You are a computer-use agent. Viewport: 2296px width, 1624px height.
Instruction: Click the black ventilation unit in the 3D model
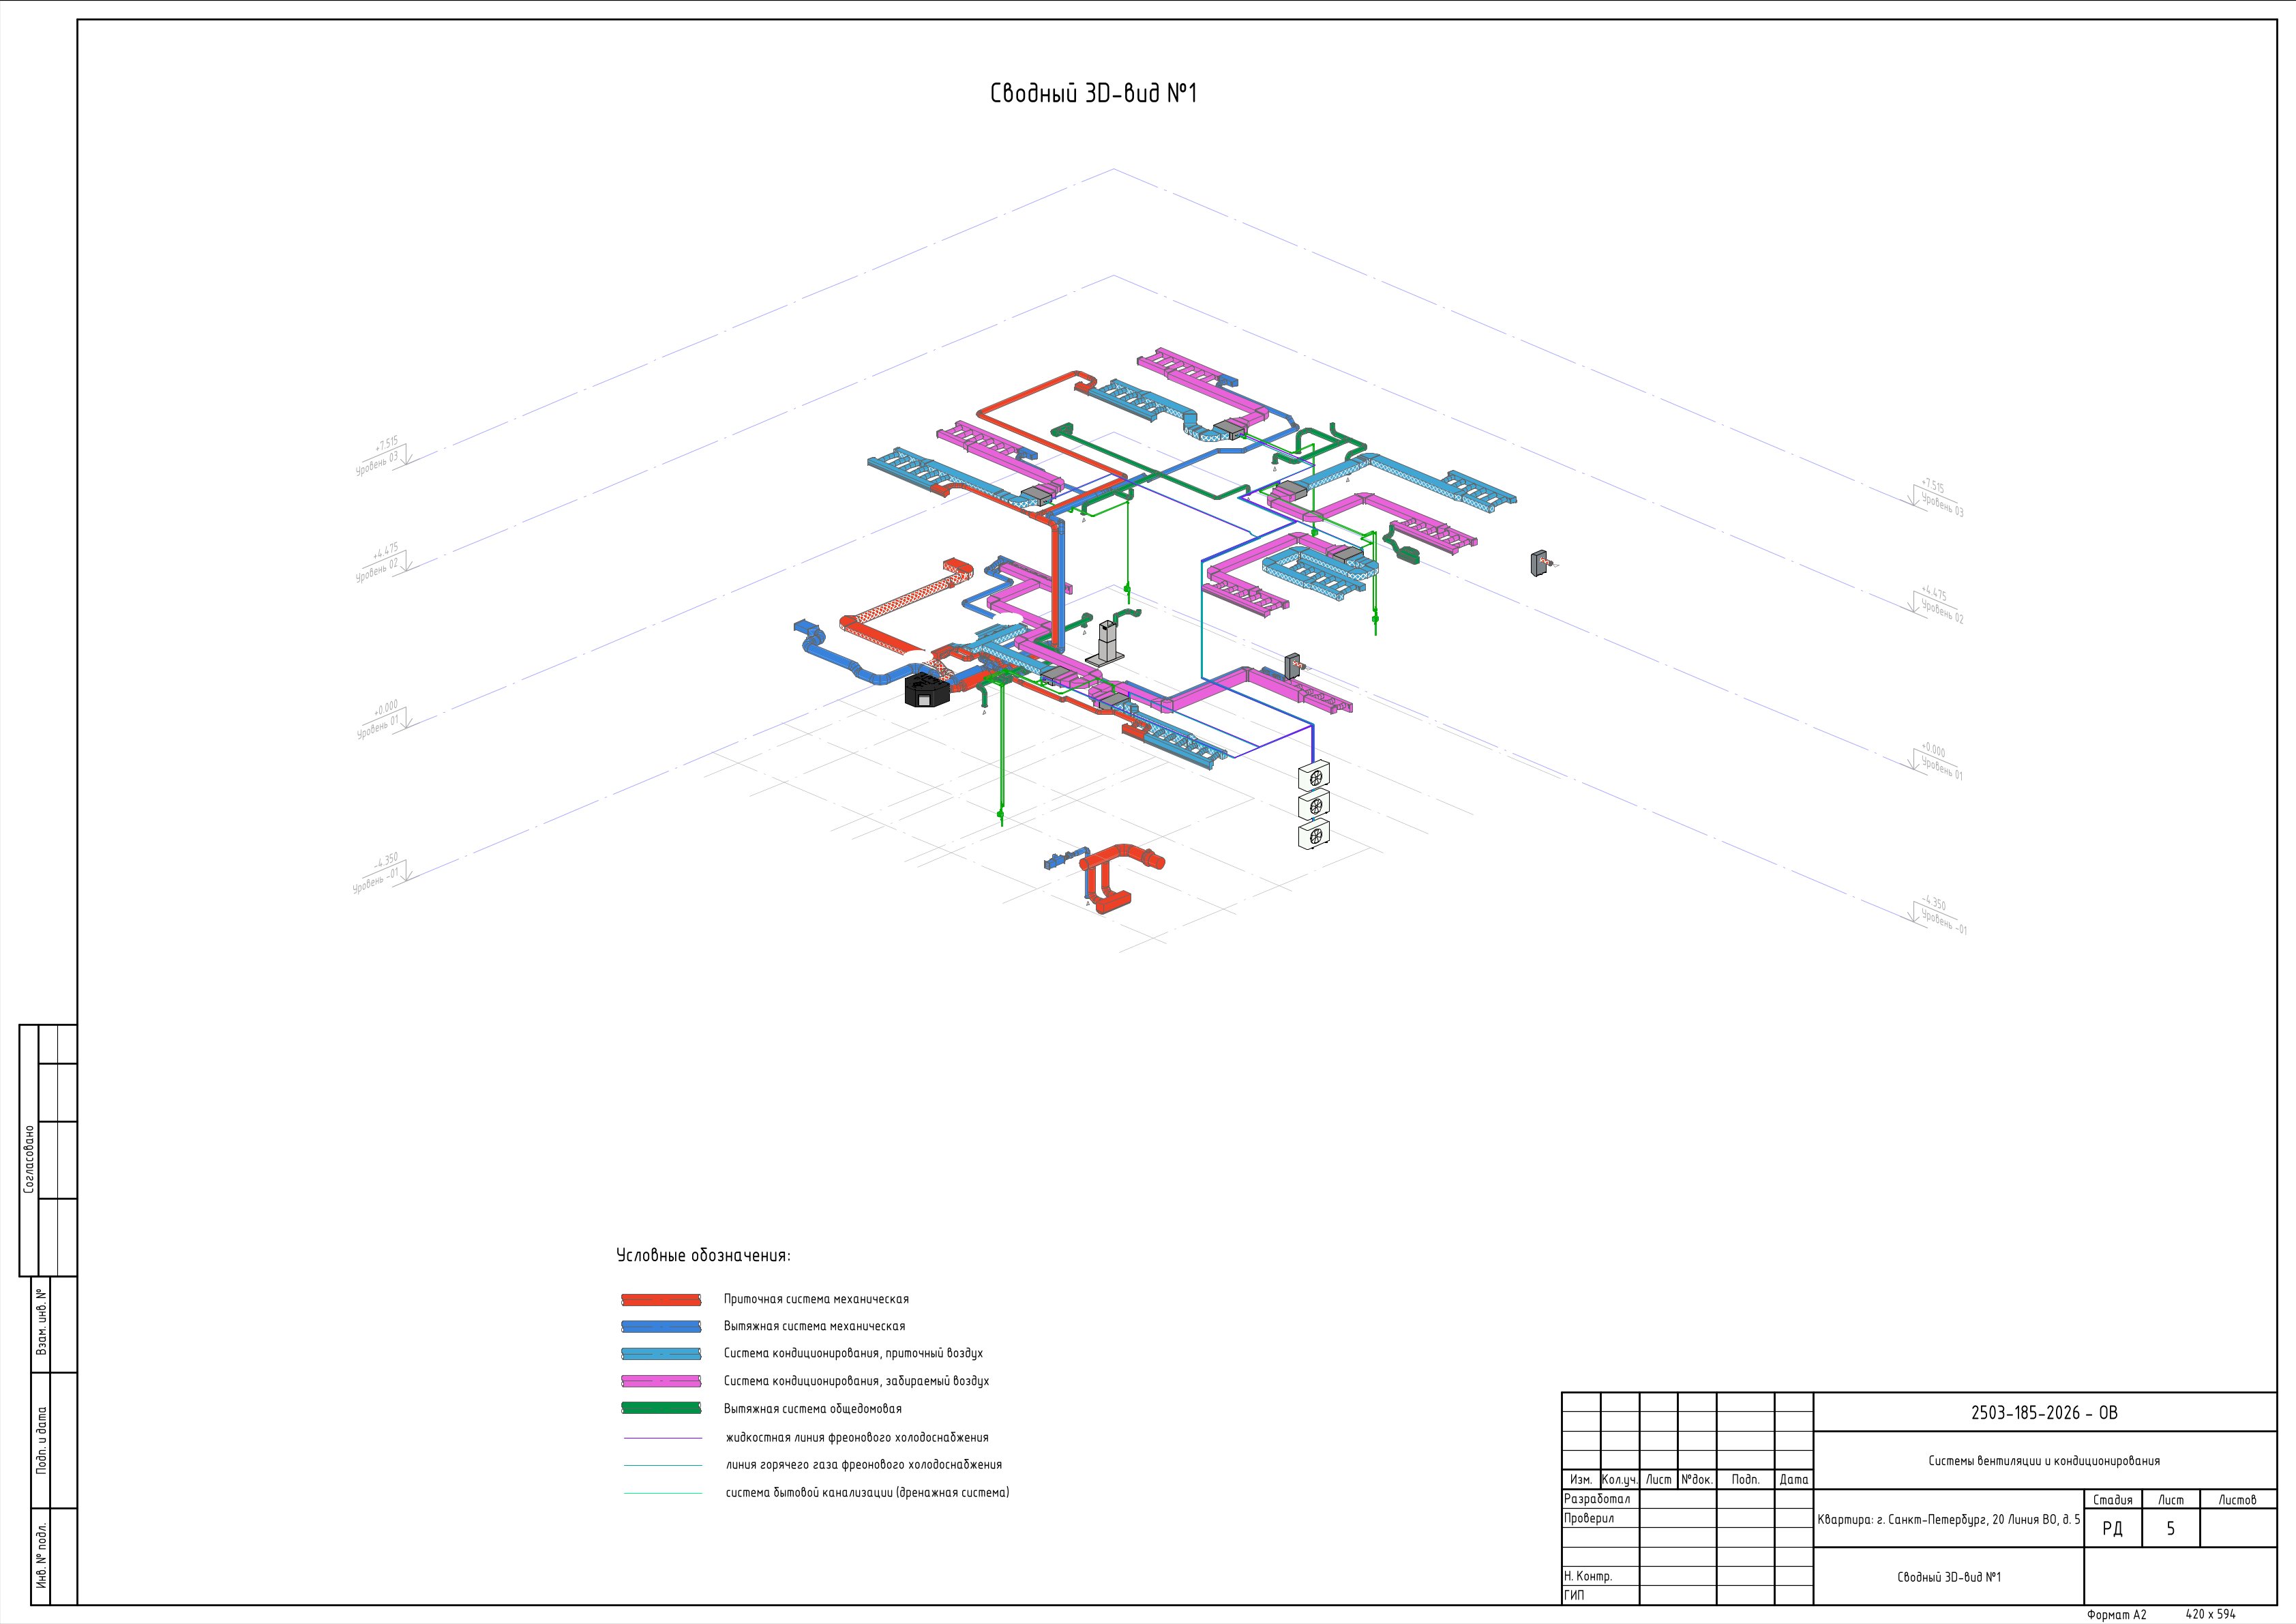(927, 690)
